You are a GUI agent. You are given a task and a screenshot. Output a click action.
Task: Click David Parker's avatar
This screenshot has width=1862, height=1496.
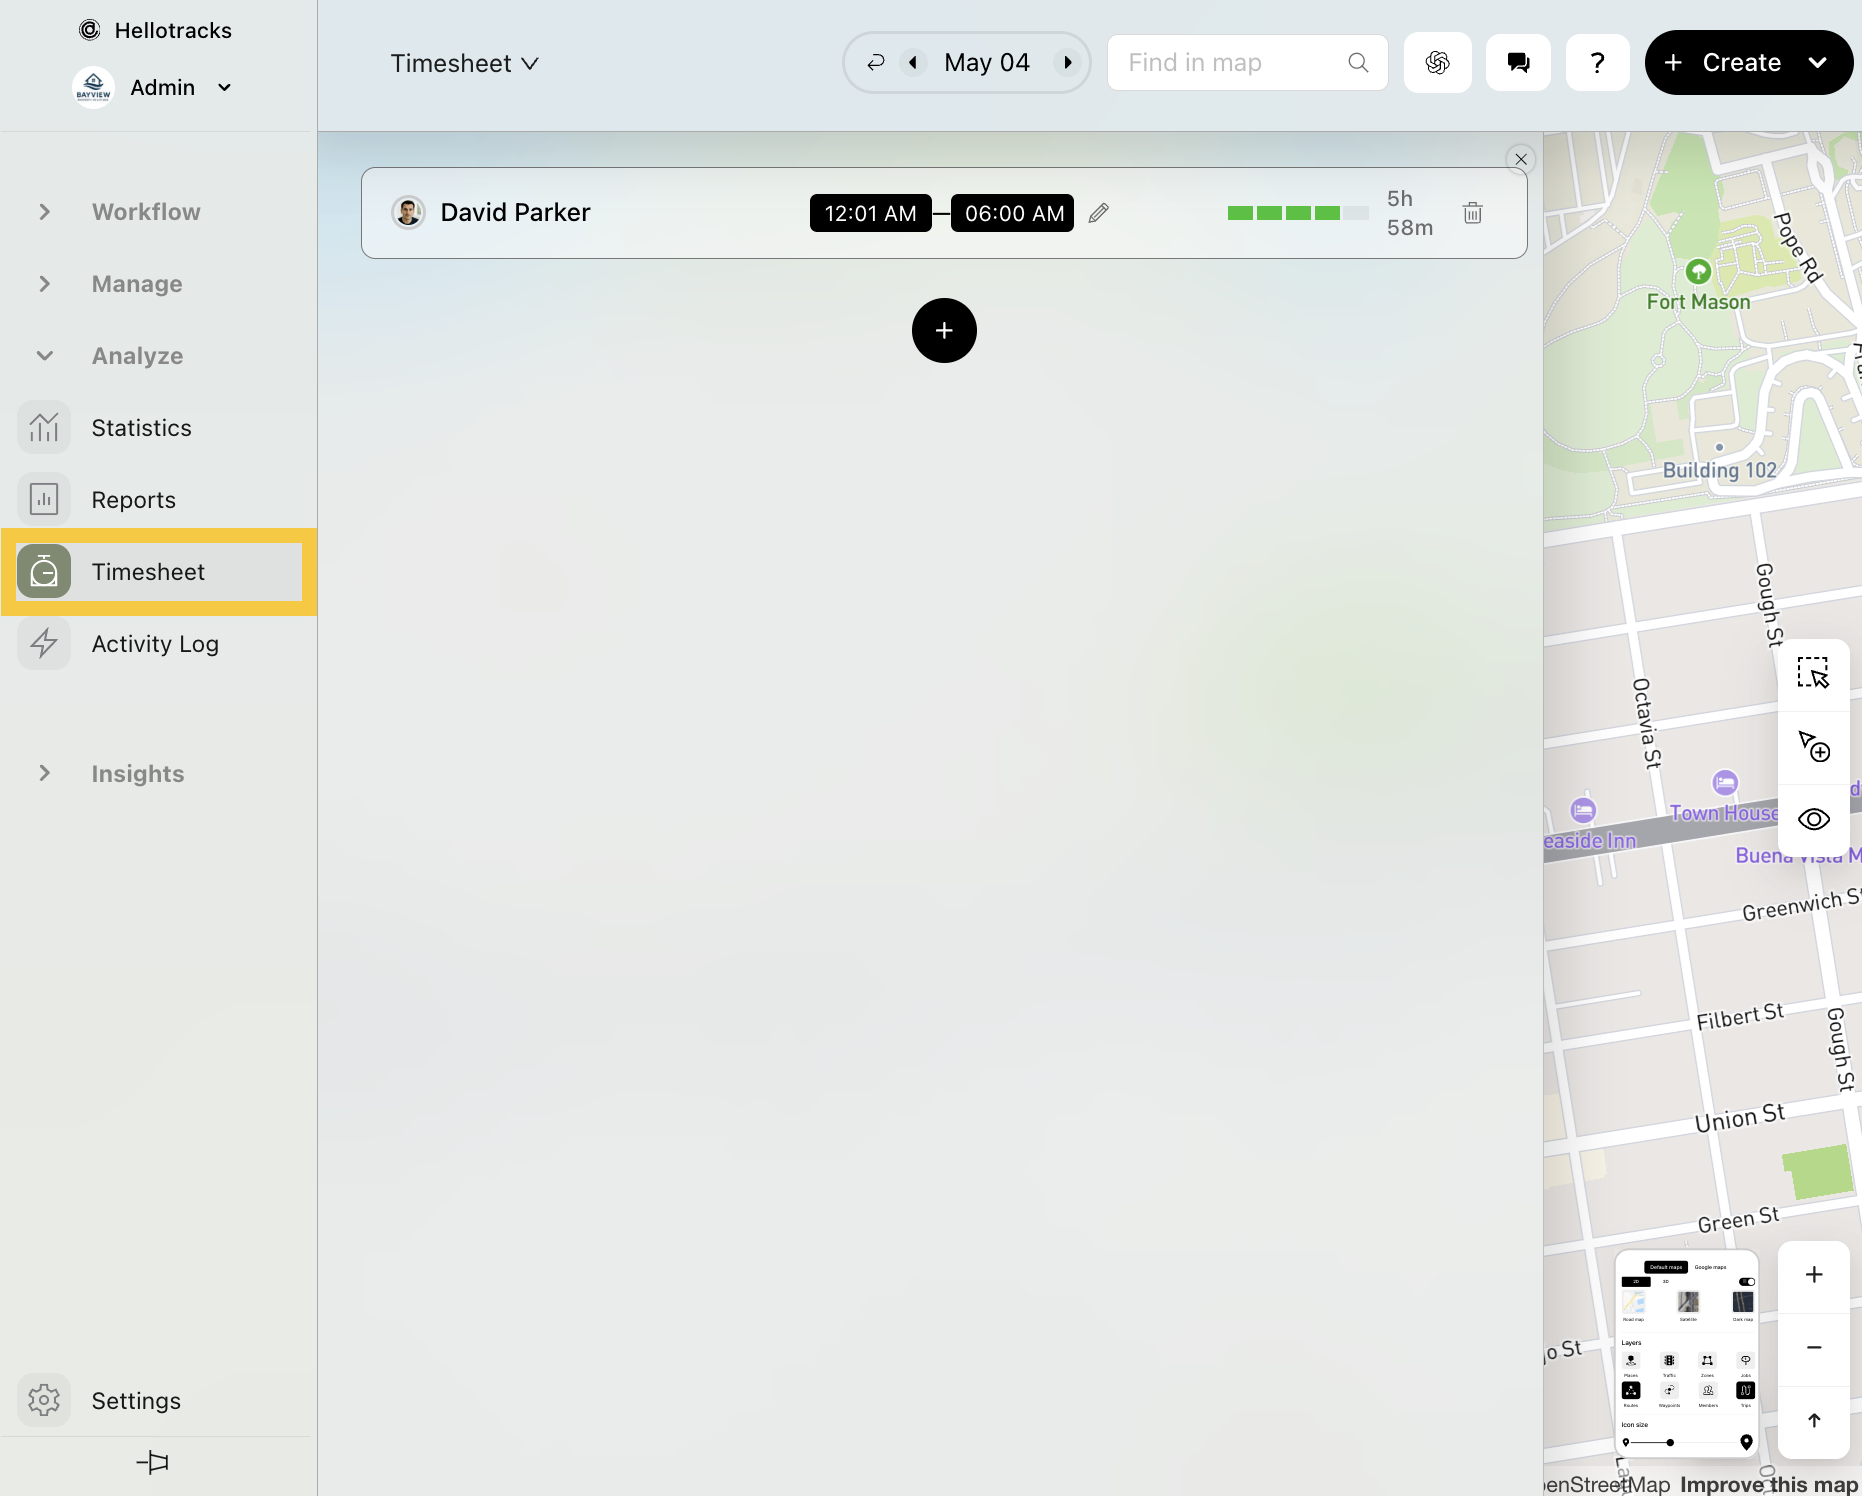coord(408,212)
